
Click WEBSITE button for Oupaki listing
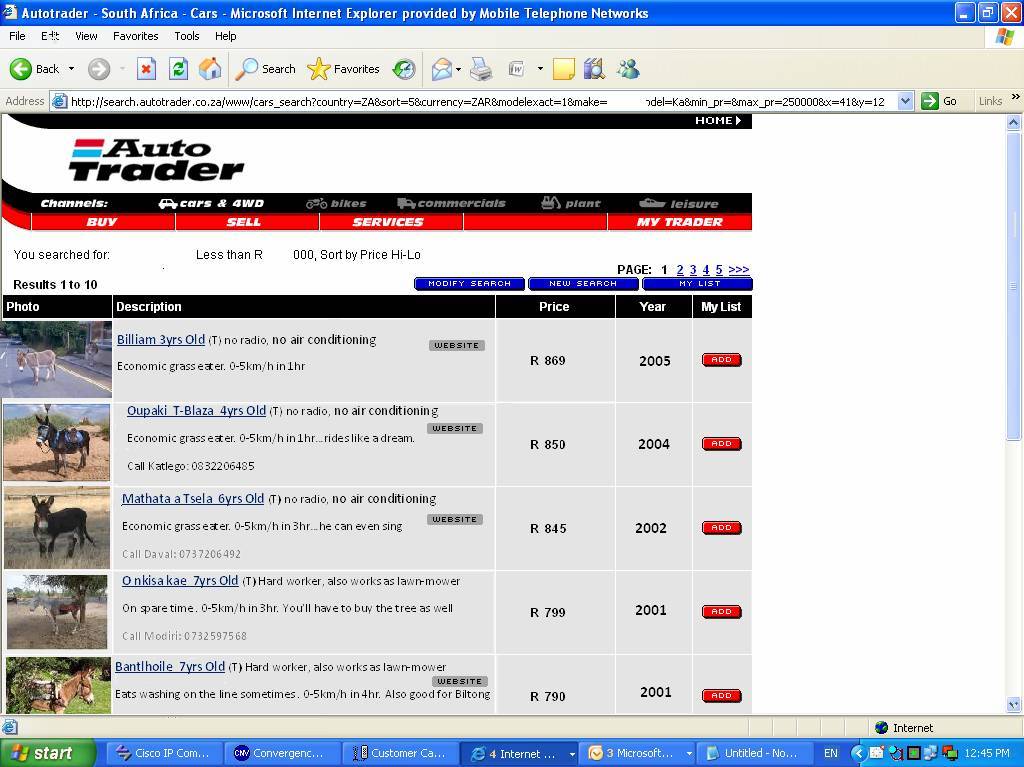tap(455, 429)
